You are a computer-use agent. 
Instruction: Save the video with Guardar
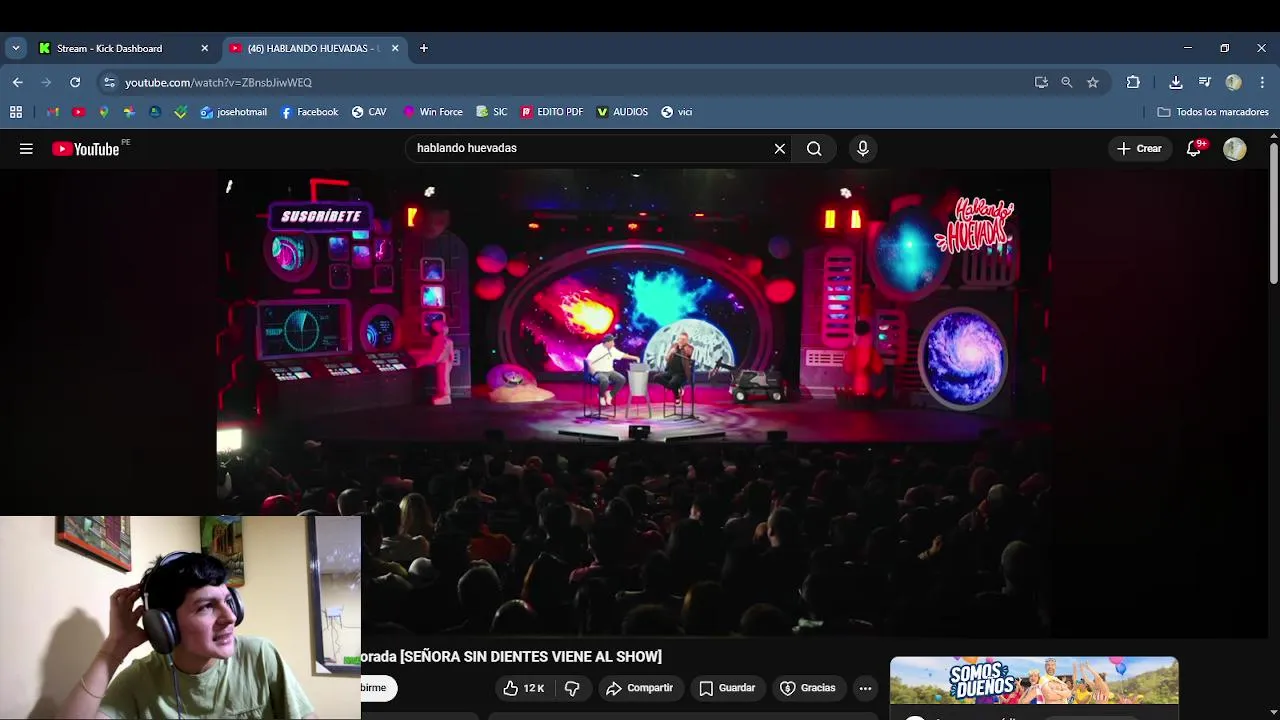727,688
